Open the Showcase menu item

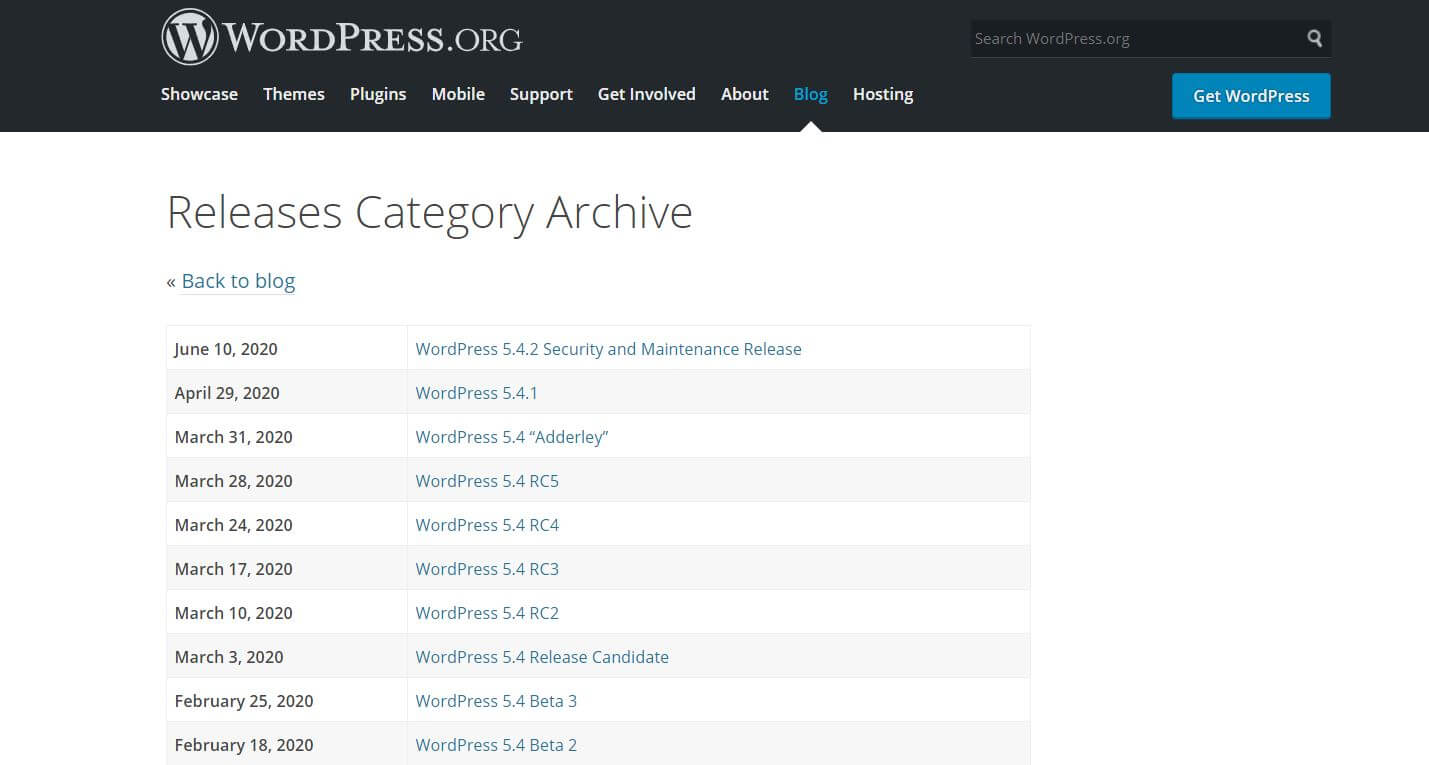tap(199, 94)
